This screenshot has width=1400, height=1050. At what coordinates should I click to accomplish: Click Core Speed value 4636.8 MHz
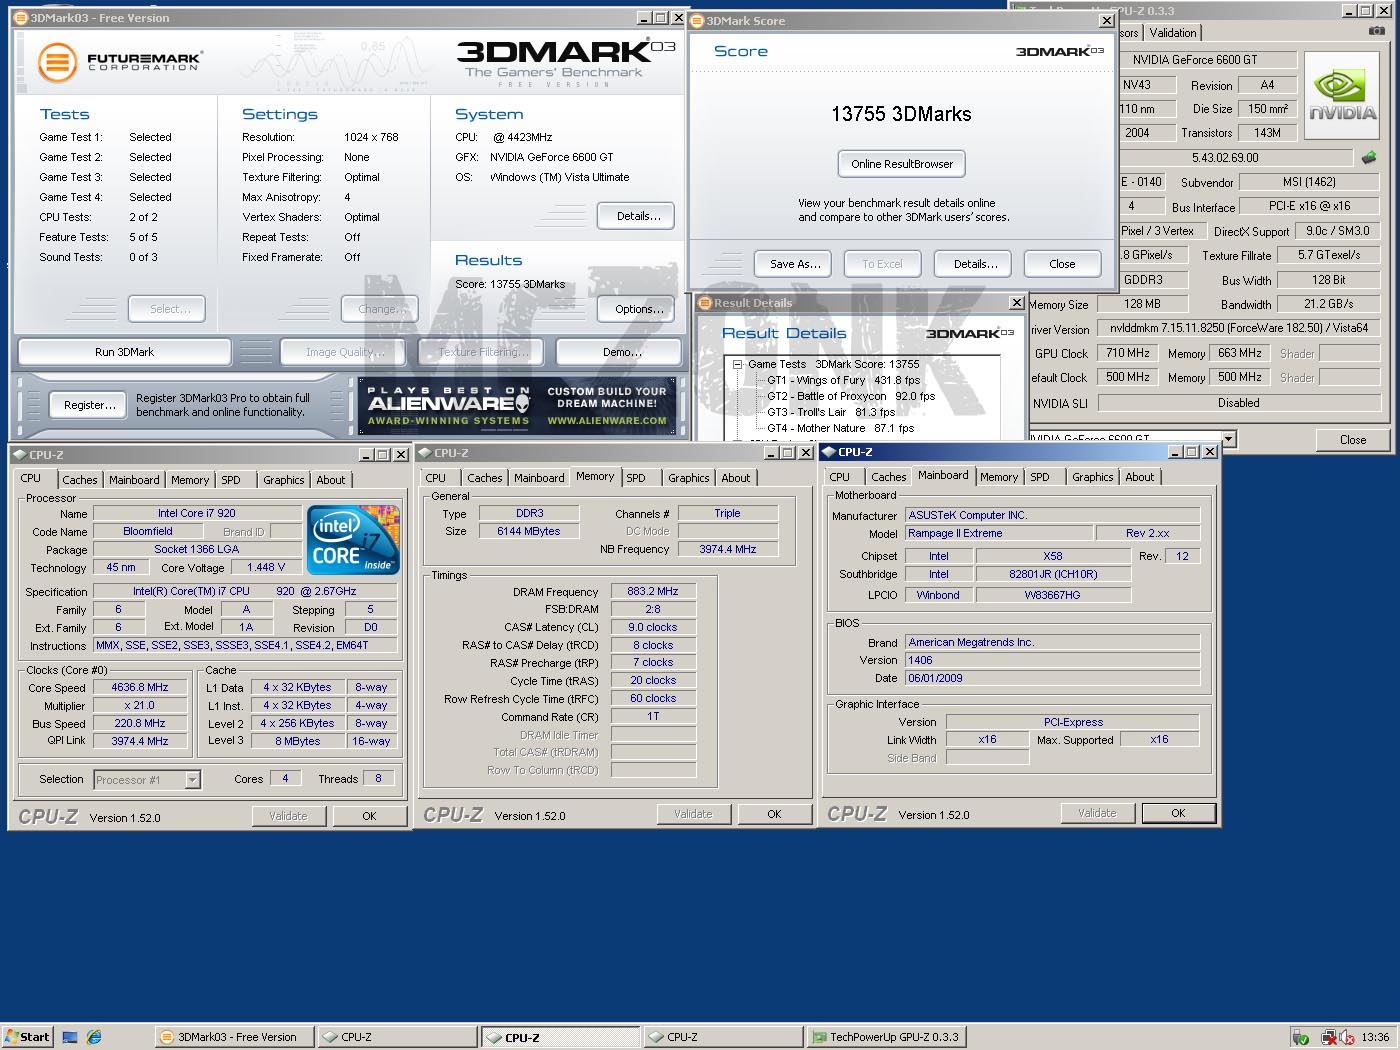(x=140, y=687)
